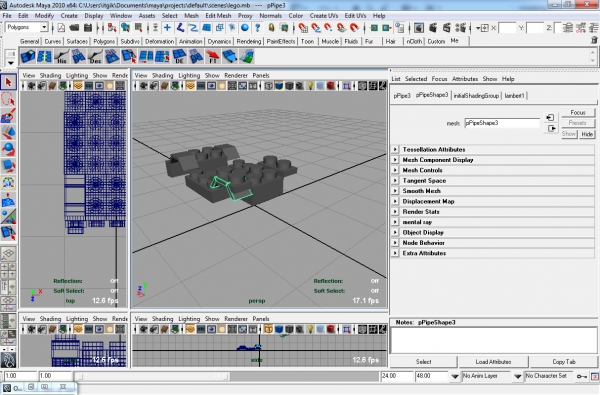This screenshot has height=395, width=600.
Task: Select the Universal Manipulator tool
Action: pos(8,183)
